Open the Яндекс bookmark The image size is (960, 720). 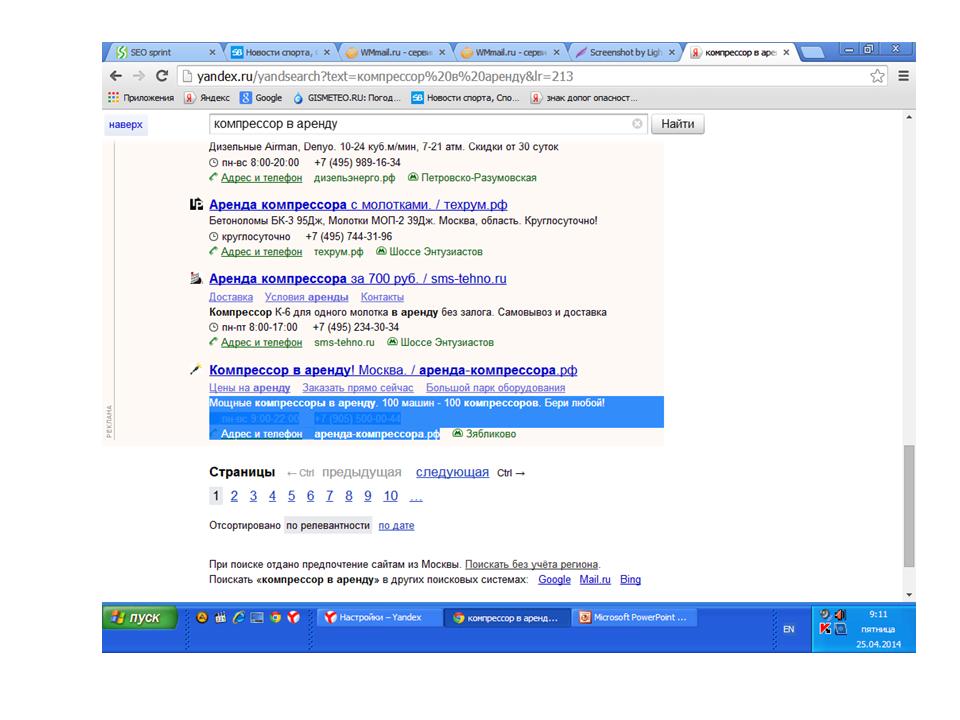[207, 98]
